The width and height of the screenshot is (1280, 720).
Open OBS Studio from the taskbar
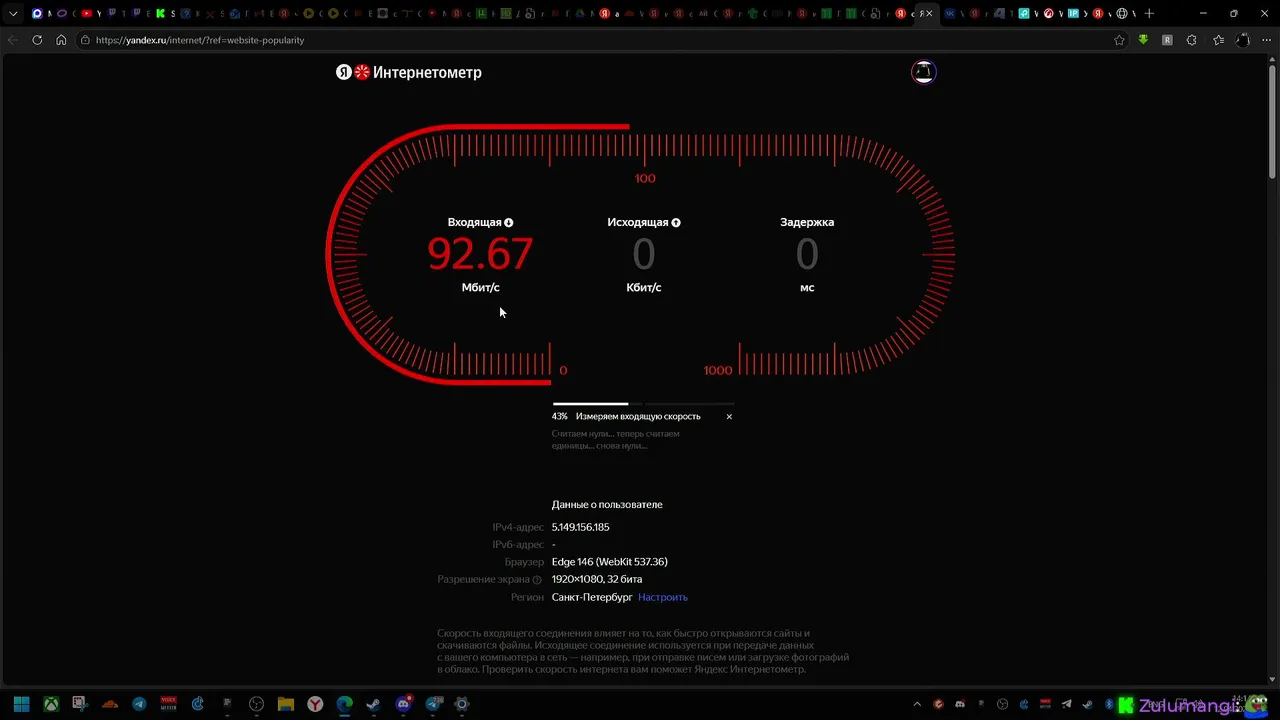[257, 704]
